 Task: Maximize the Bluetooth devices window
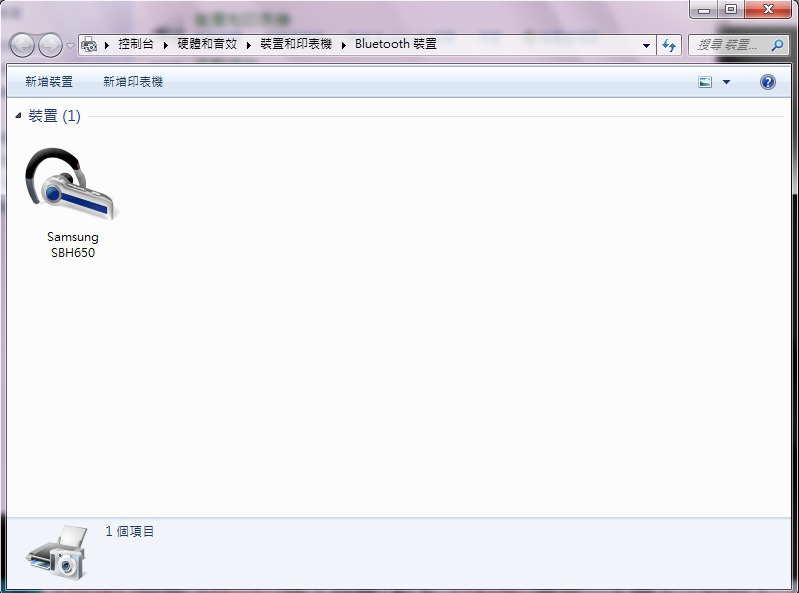point(731,9)
